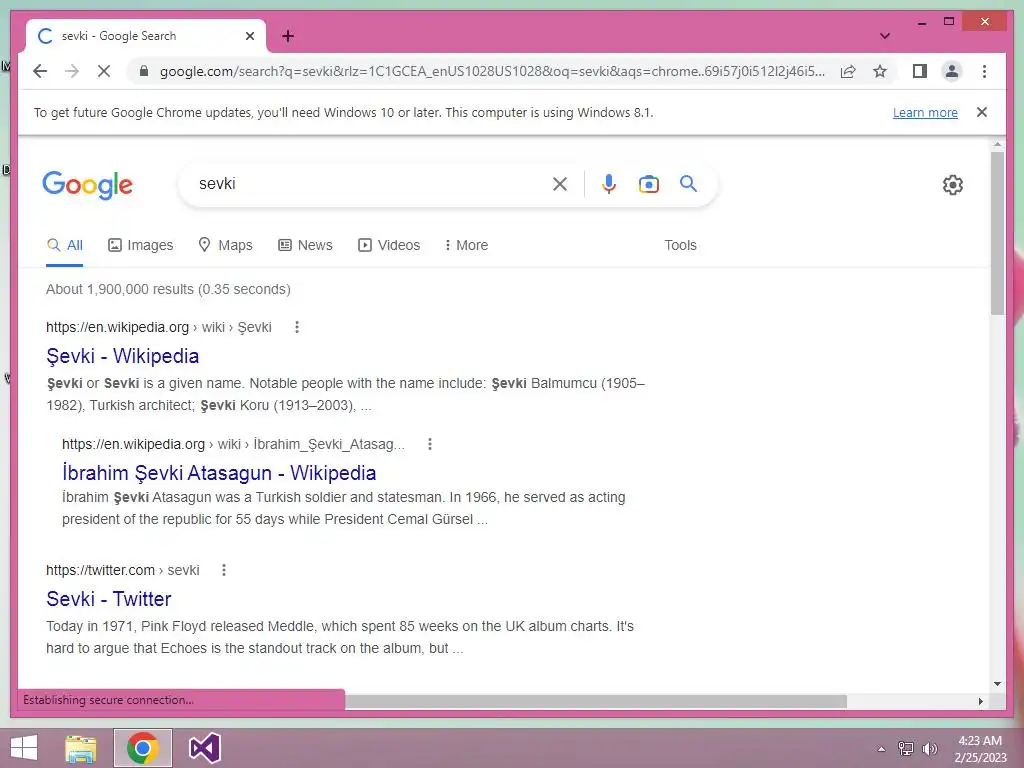Start a voice search with microphone
1024x768 pixels.
[x=609, y=184]
